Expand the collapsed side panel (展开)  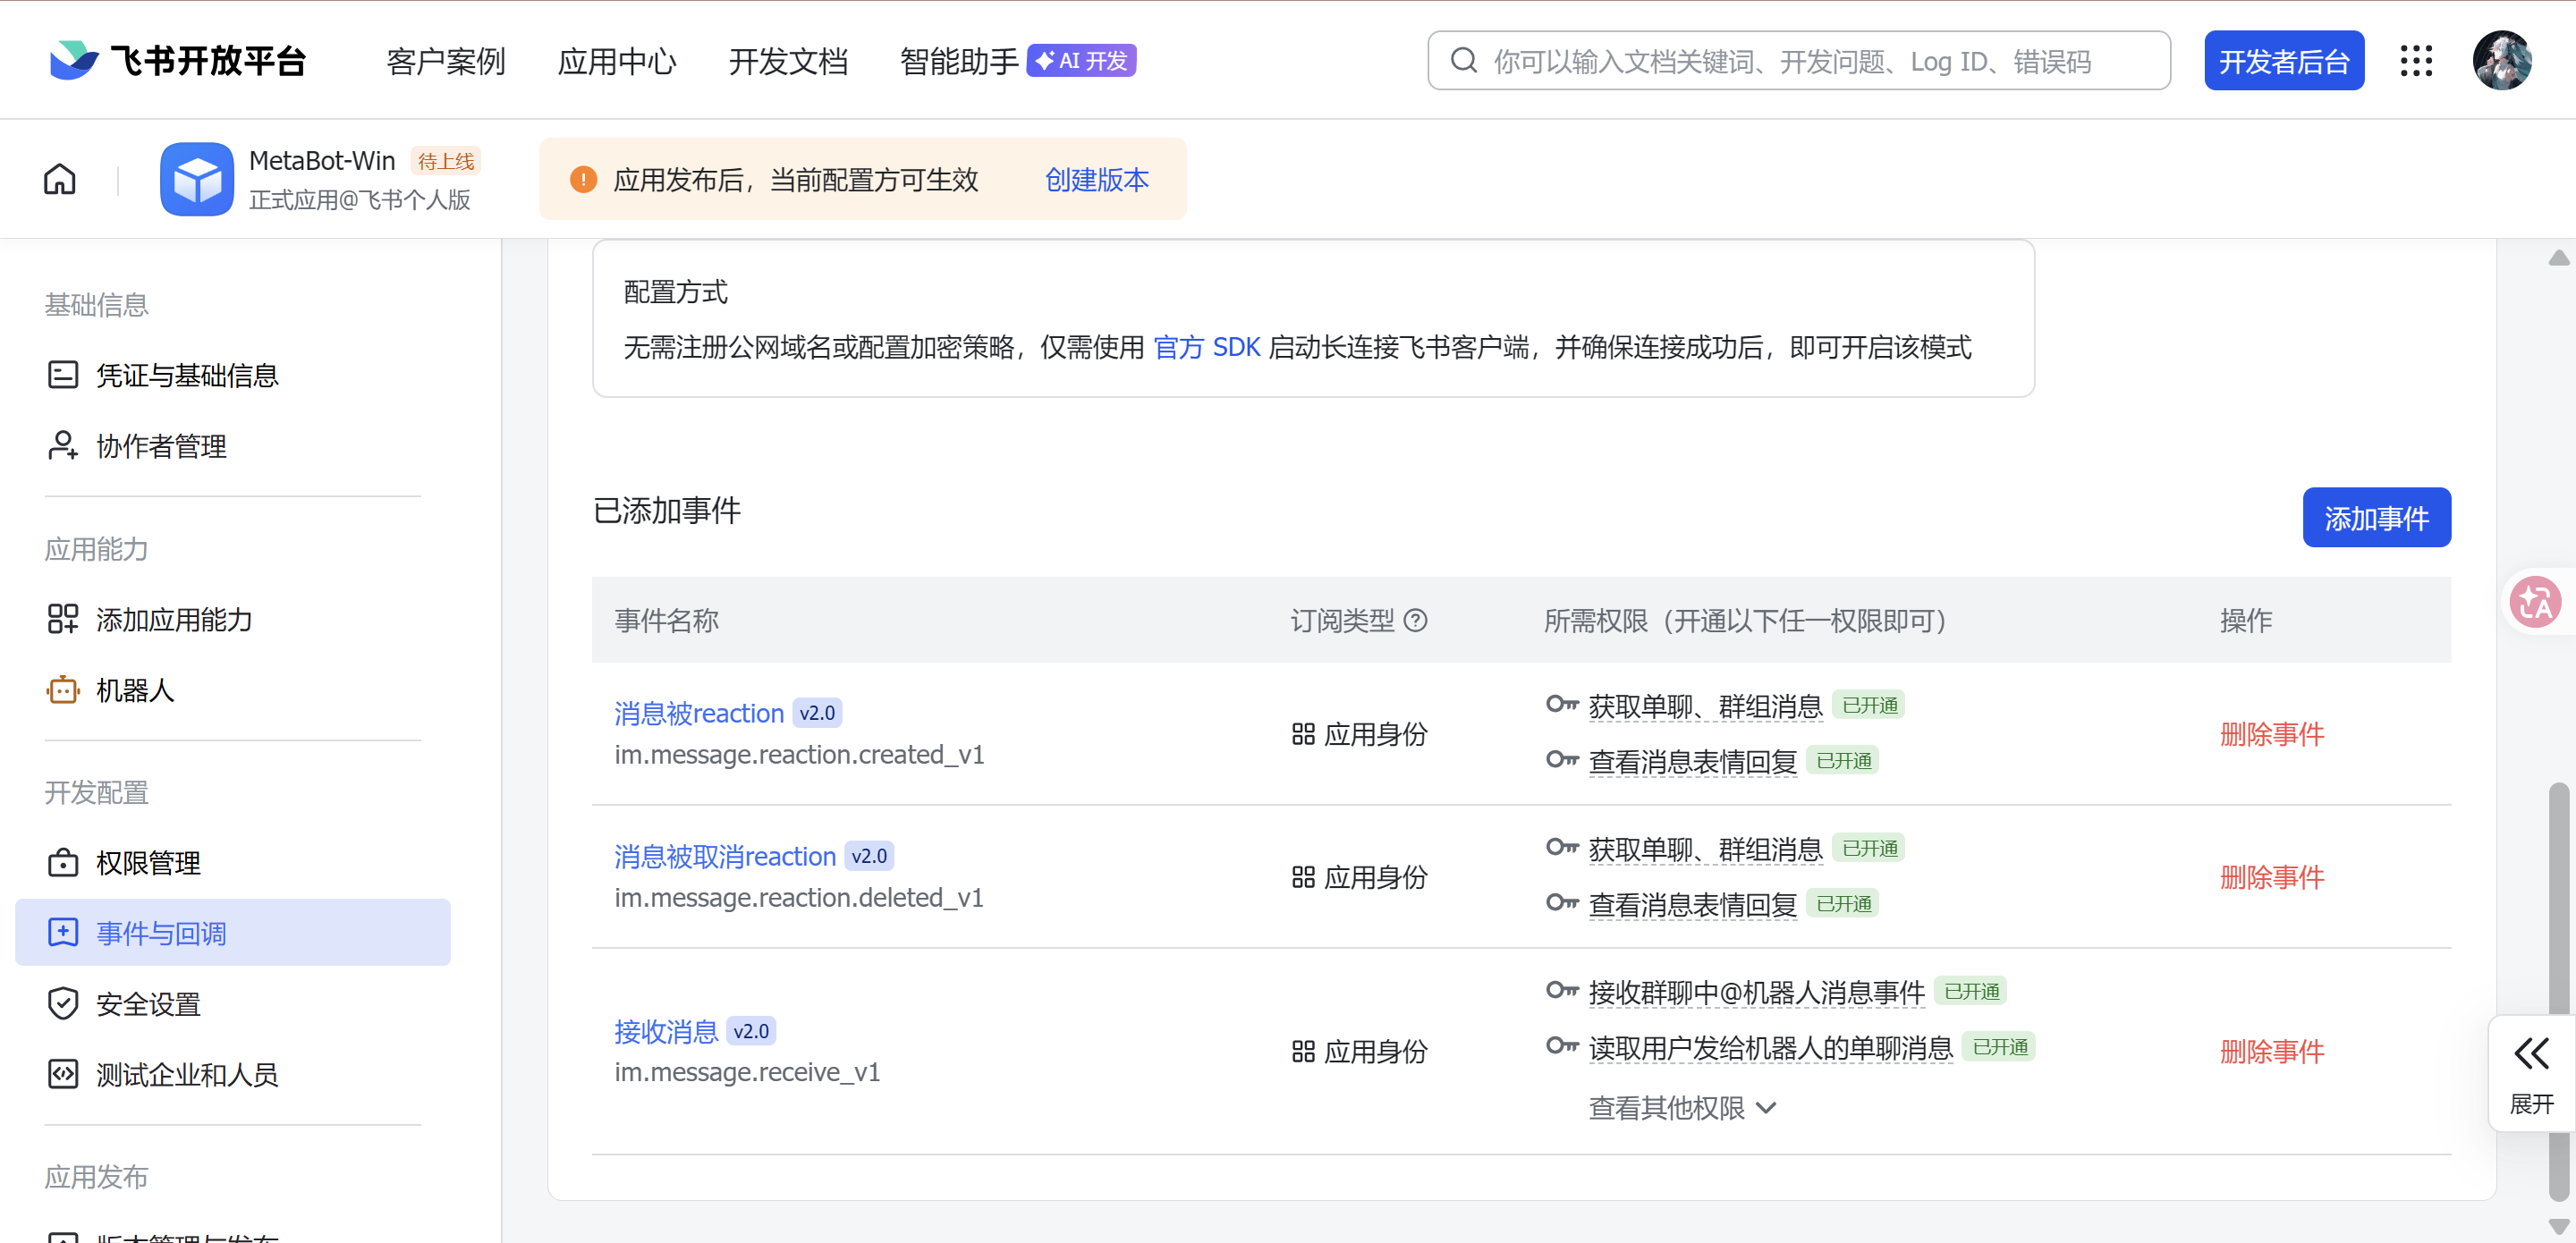[2531, 1073]
